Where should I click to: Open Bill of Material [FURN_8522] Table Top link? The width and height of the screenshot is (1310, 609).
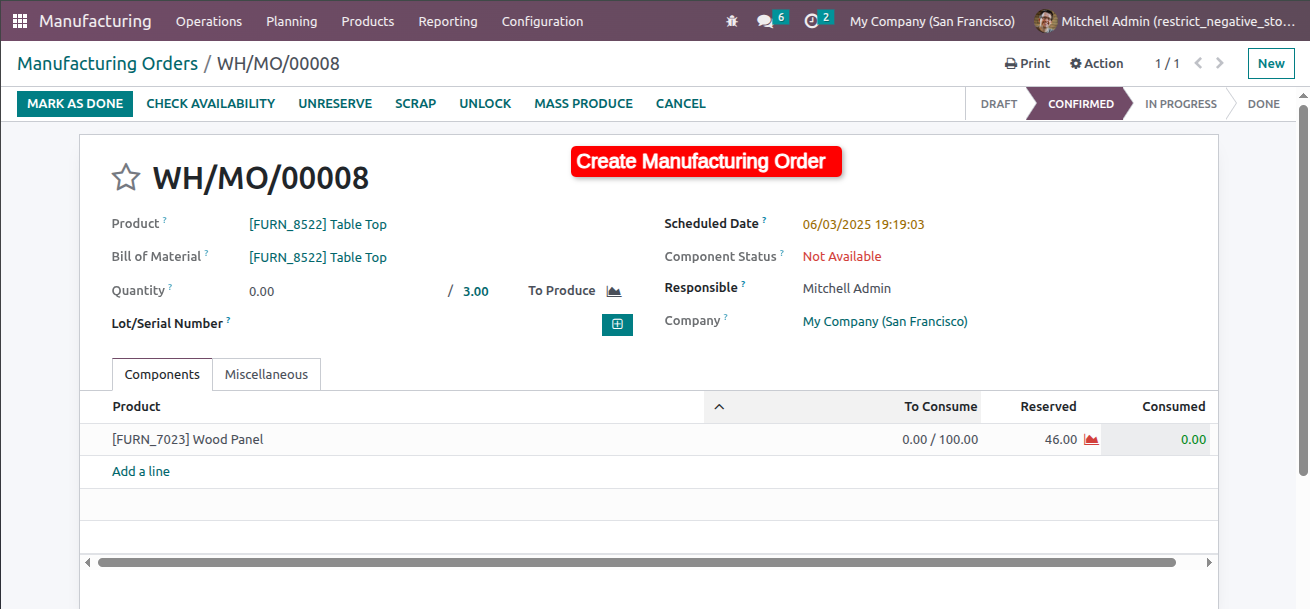(x=318, y=257)
